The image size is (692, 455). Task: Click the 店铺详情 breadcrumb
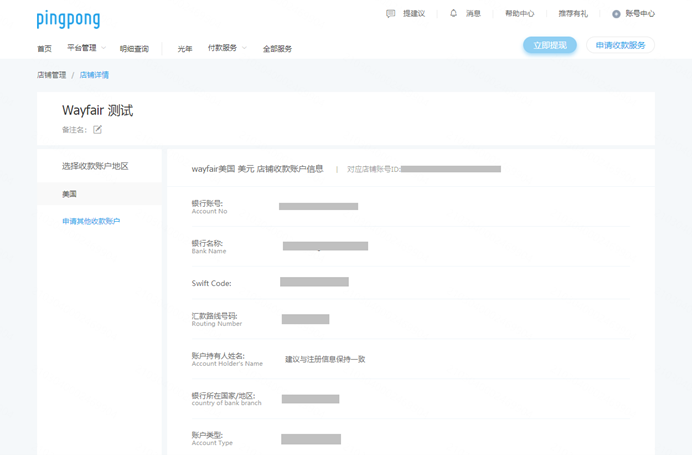[x=94, y=75]
